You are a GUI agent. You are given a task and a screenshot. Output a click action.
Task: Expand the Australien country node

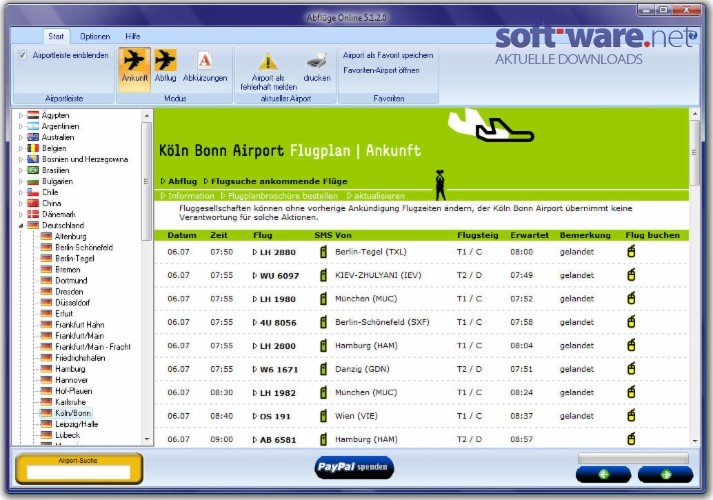click(20, 137)
